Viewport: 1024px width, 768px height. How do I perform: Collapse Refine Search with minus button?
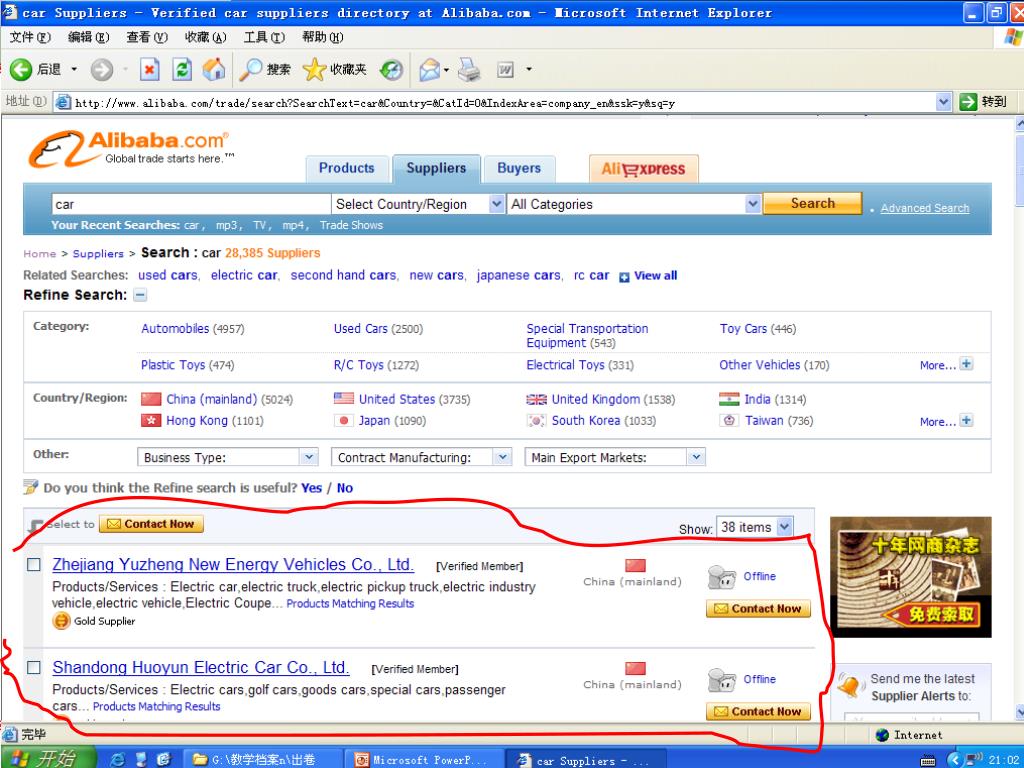[x=140, y=295]
